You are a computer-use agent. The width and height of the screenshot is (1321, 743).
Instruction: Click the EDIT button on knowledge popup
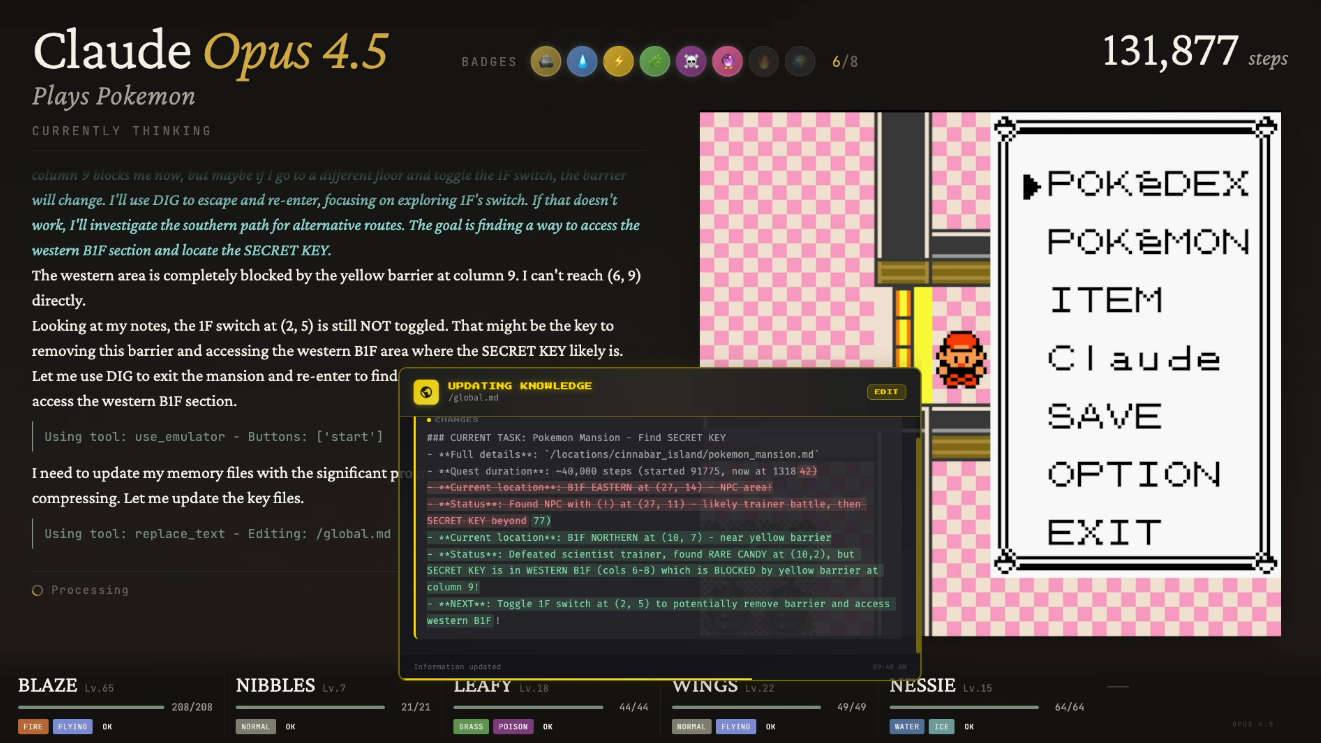click(x=886, y=392)
